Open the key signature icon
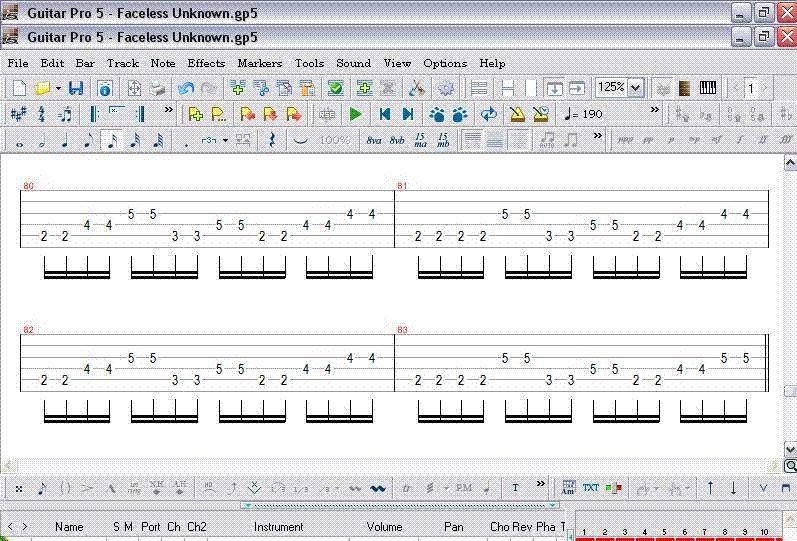Screen dimensions: 797x541 [18, 114]
